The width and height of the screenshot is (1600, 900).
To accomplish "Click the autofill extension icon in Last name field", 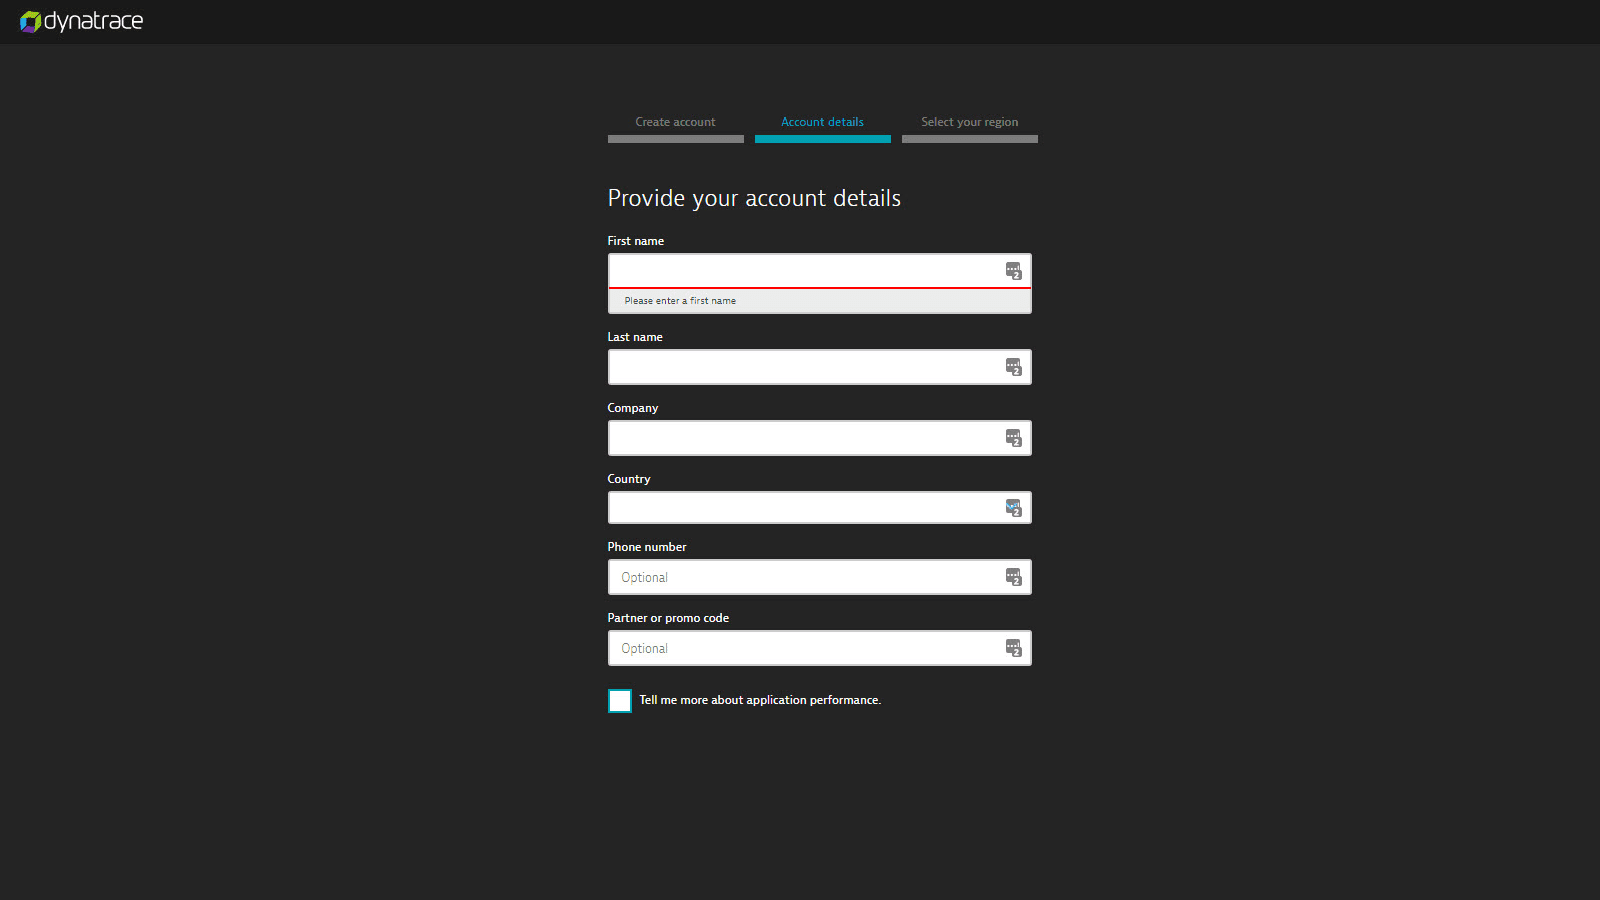I will [x=1014, y=367].
